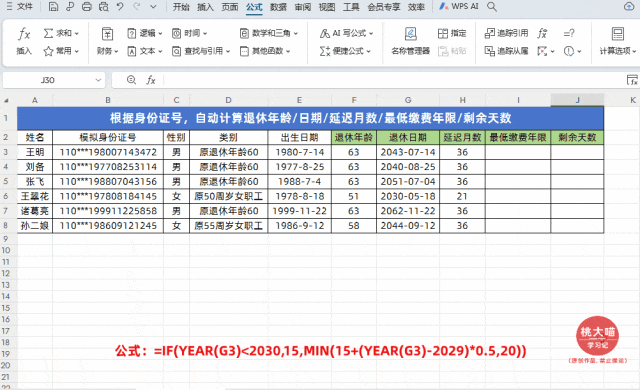Click the Save icon in quick access toolbar
Viewport: 640px width, 390px height.
53,7
